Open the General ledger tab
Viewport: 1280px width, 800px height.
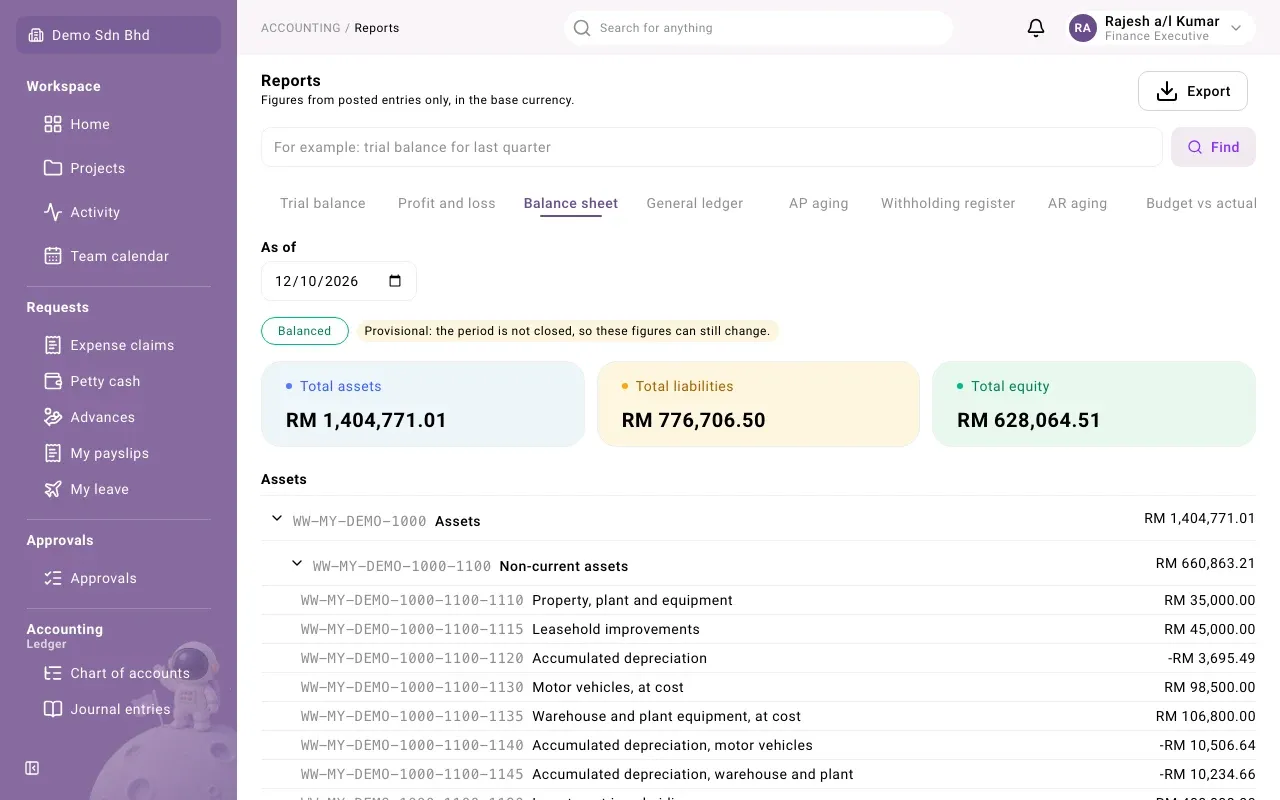[x=695, y=203]
